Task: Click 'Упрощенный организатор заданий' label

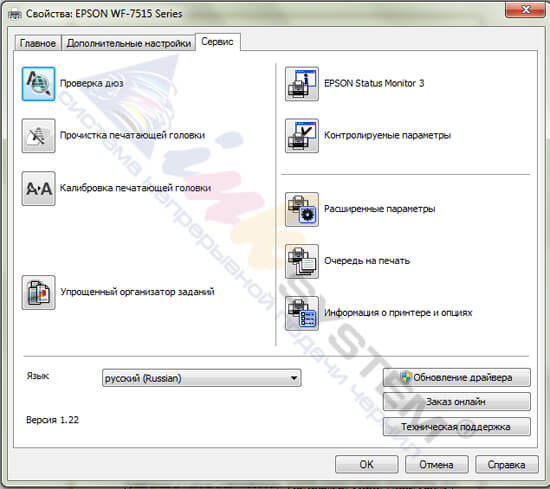Action: click(x=137, y=292)
